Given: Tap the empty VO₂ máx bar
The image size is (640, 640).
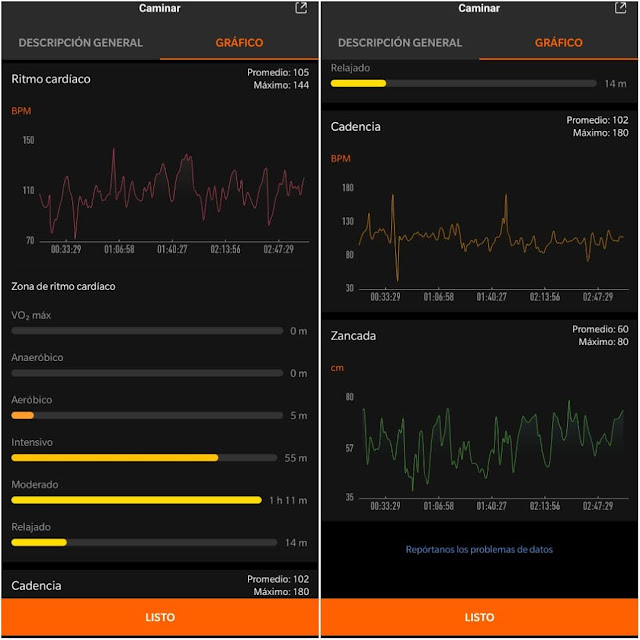Looking at the screenshot, I should pyautogui.click(x=147, y=331).
